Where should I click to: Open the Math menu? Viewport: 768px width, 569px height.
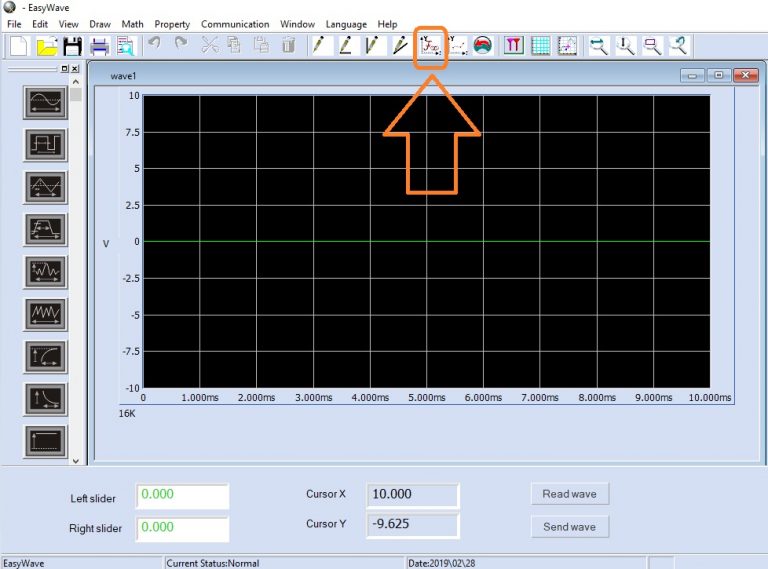[x=132, y=24]
